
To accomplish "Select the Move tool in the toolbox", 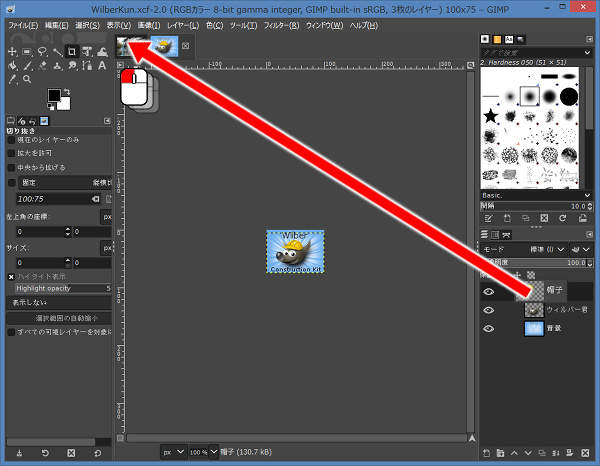I will tap(11, 52).
